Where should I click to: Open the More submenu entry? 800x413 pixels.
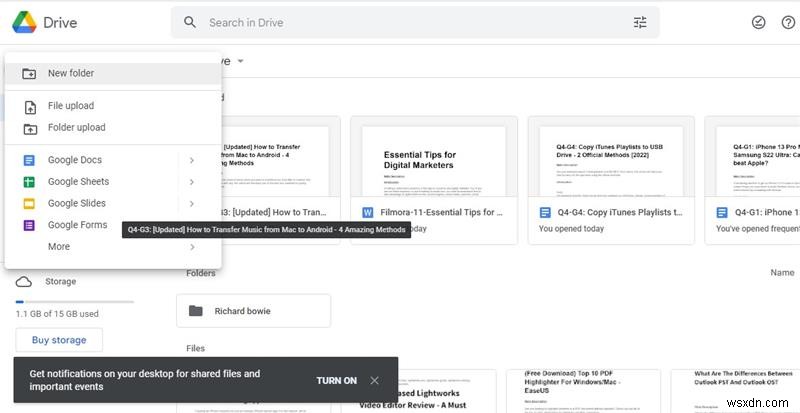[x=113, y=247]
